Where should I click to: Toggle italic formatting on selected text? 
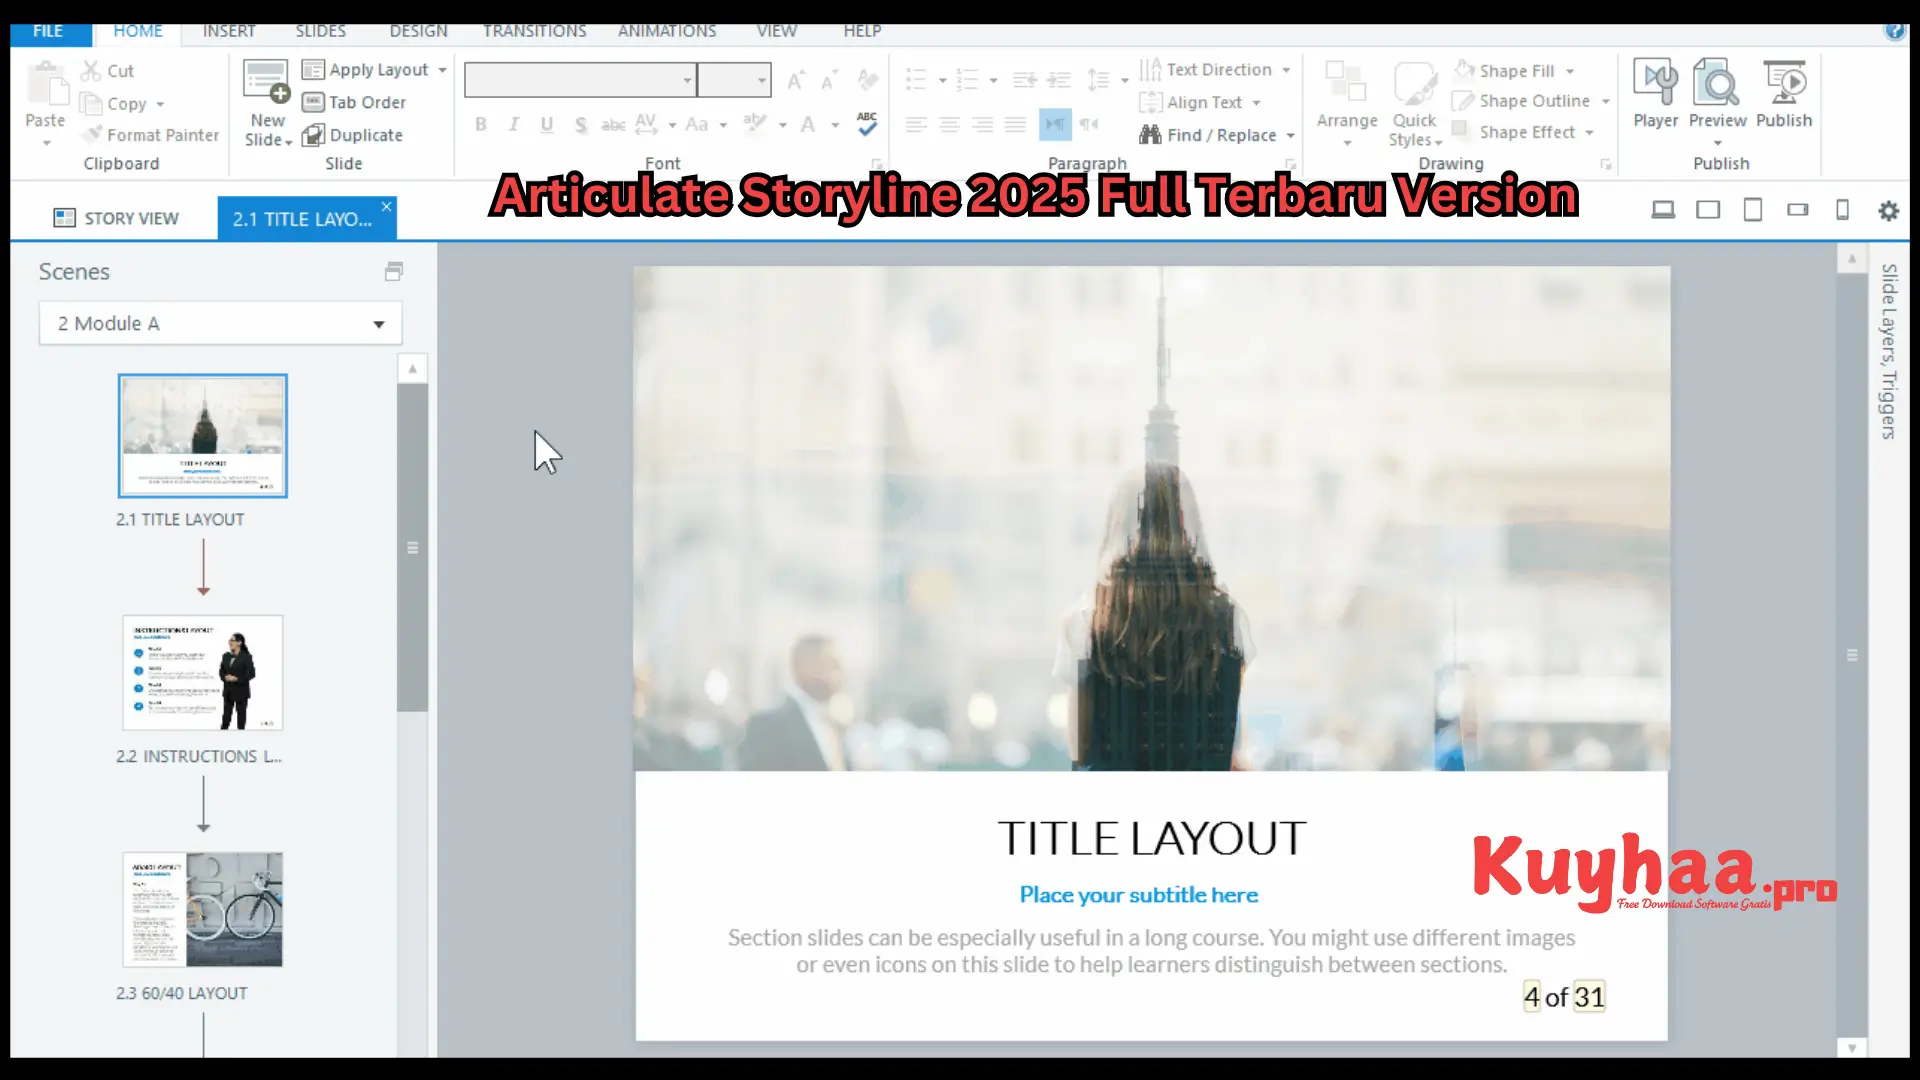coord(512,124)
